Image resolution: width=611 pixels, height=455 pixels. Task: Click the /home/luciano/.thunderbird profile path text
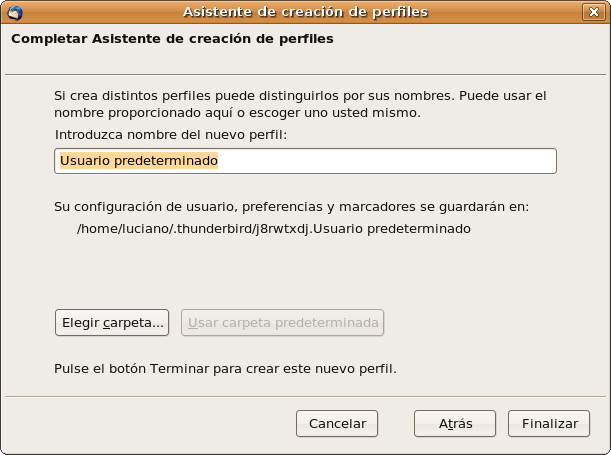[273, 228]
